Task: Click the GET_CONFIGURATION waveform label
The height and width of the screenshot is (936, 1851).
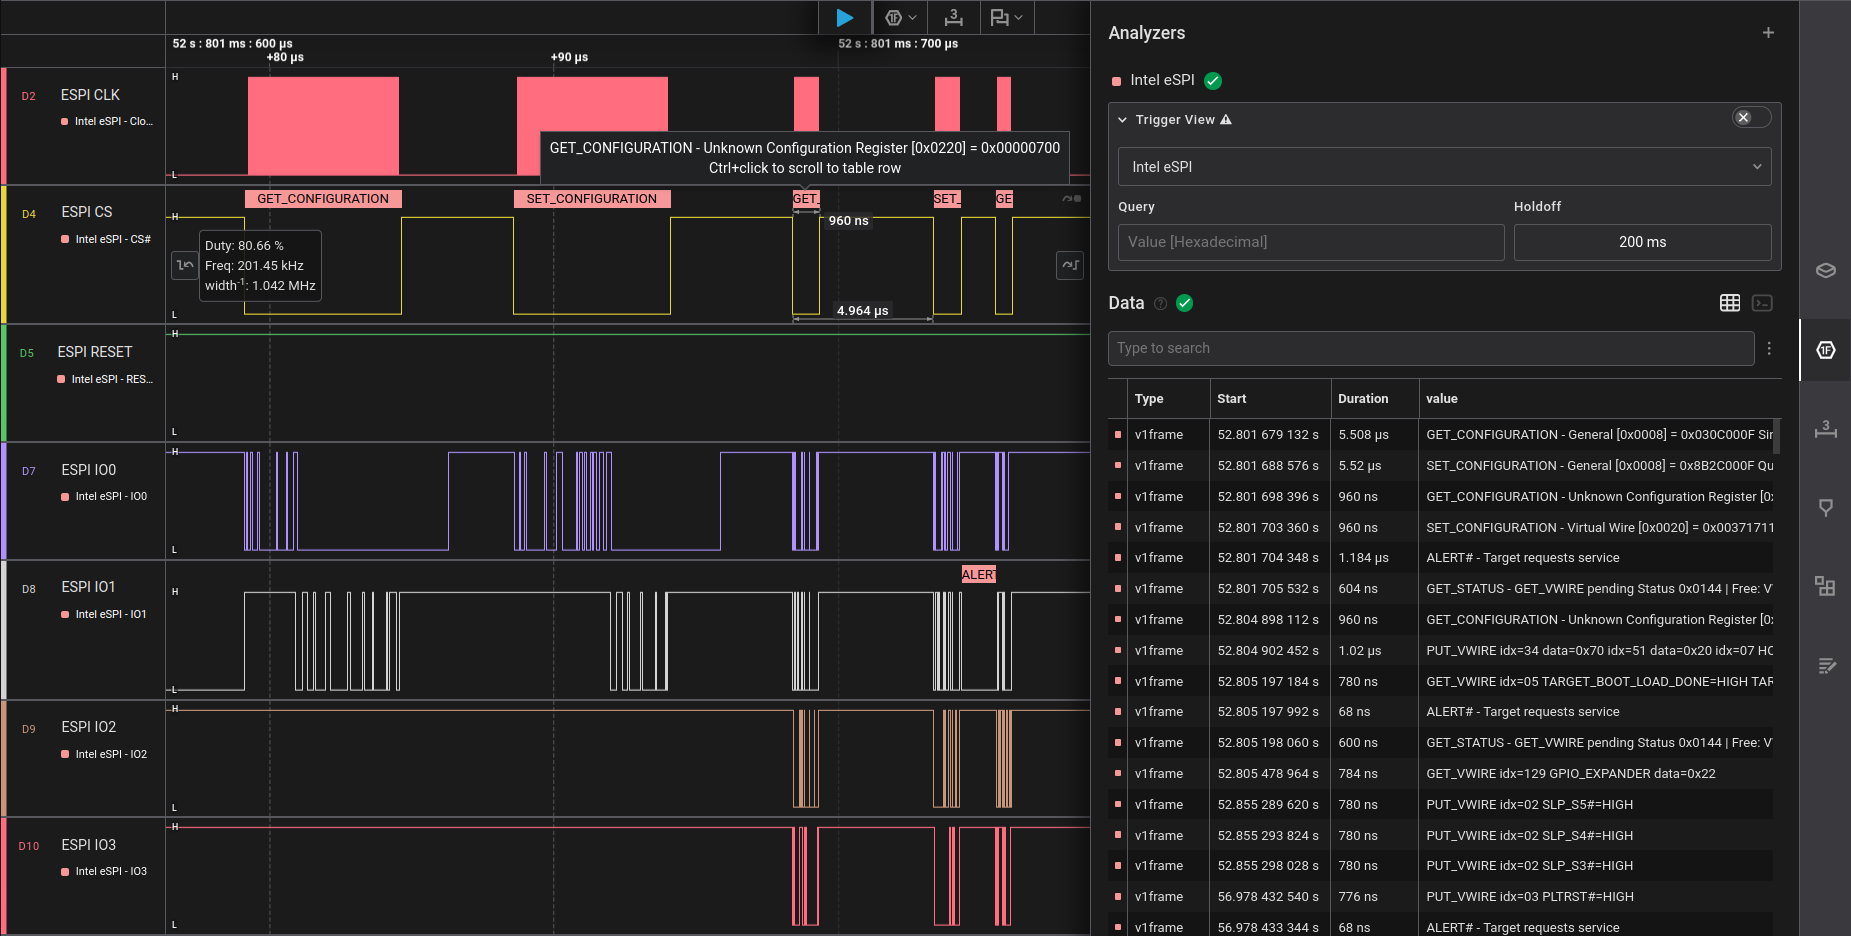Action: tap(323, 199)
